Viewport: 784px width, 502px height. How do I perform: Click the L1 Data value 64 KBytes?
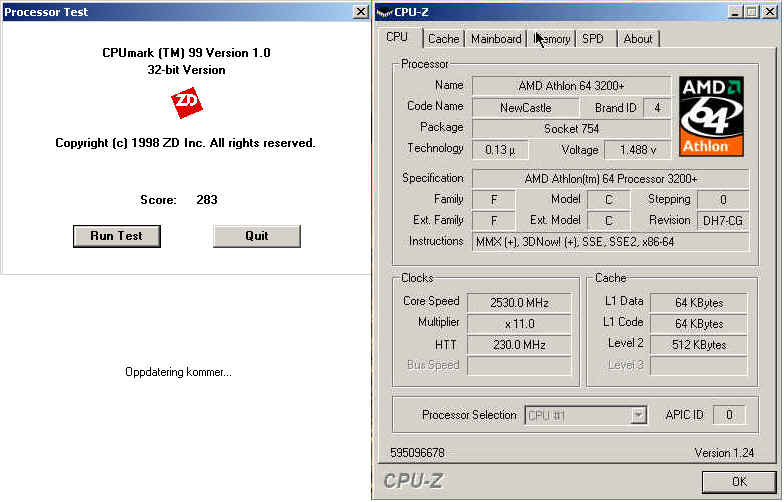tap(699, 303)
